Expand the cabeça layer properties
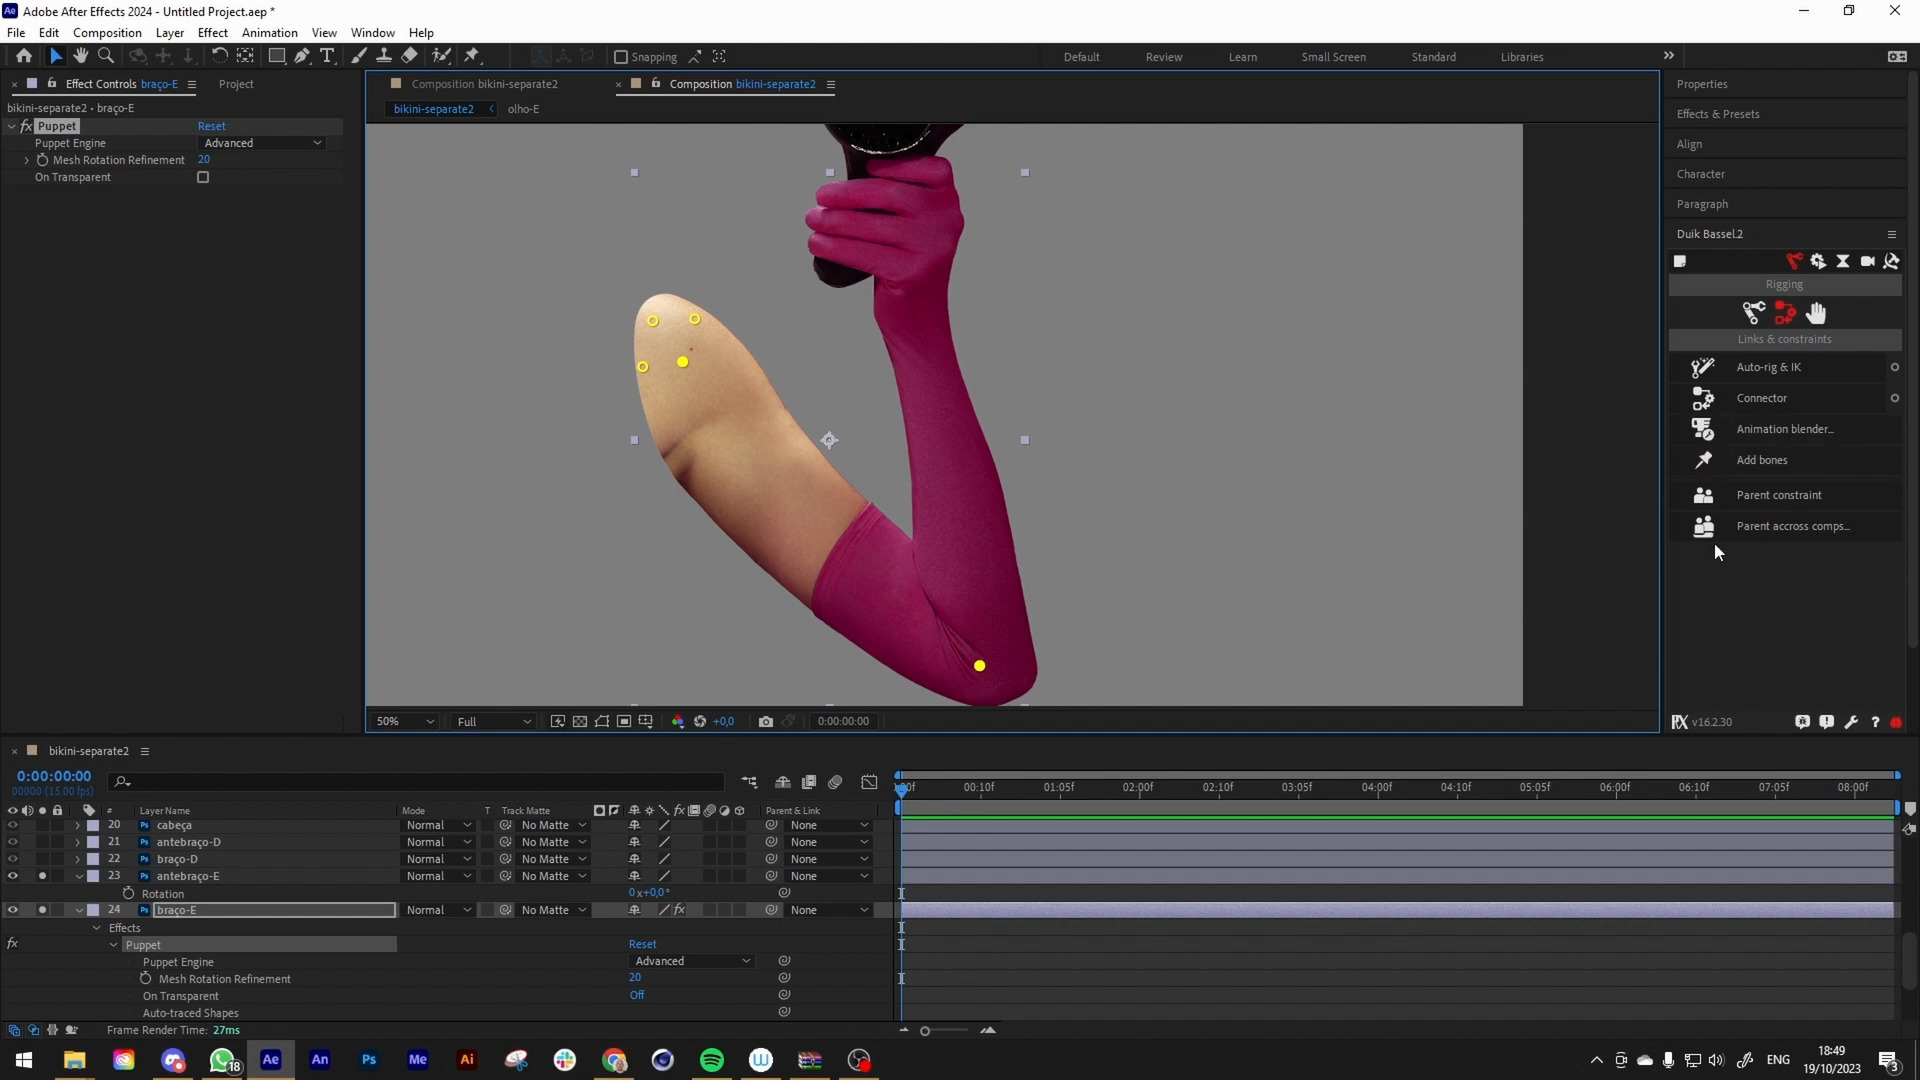Viewport: 1920px width, 1080px height. pos(78,825)
